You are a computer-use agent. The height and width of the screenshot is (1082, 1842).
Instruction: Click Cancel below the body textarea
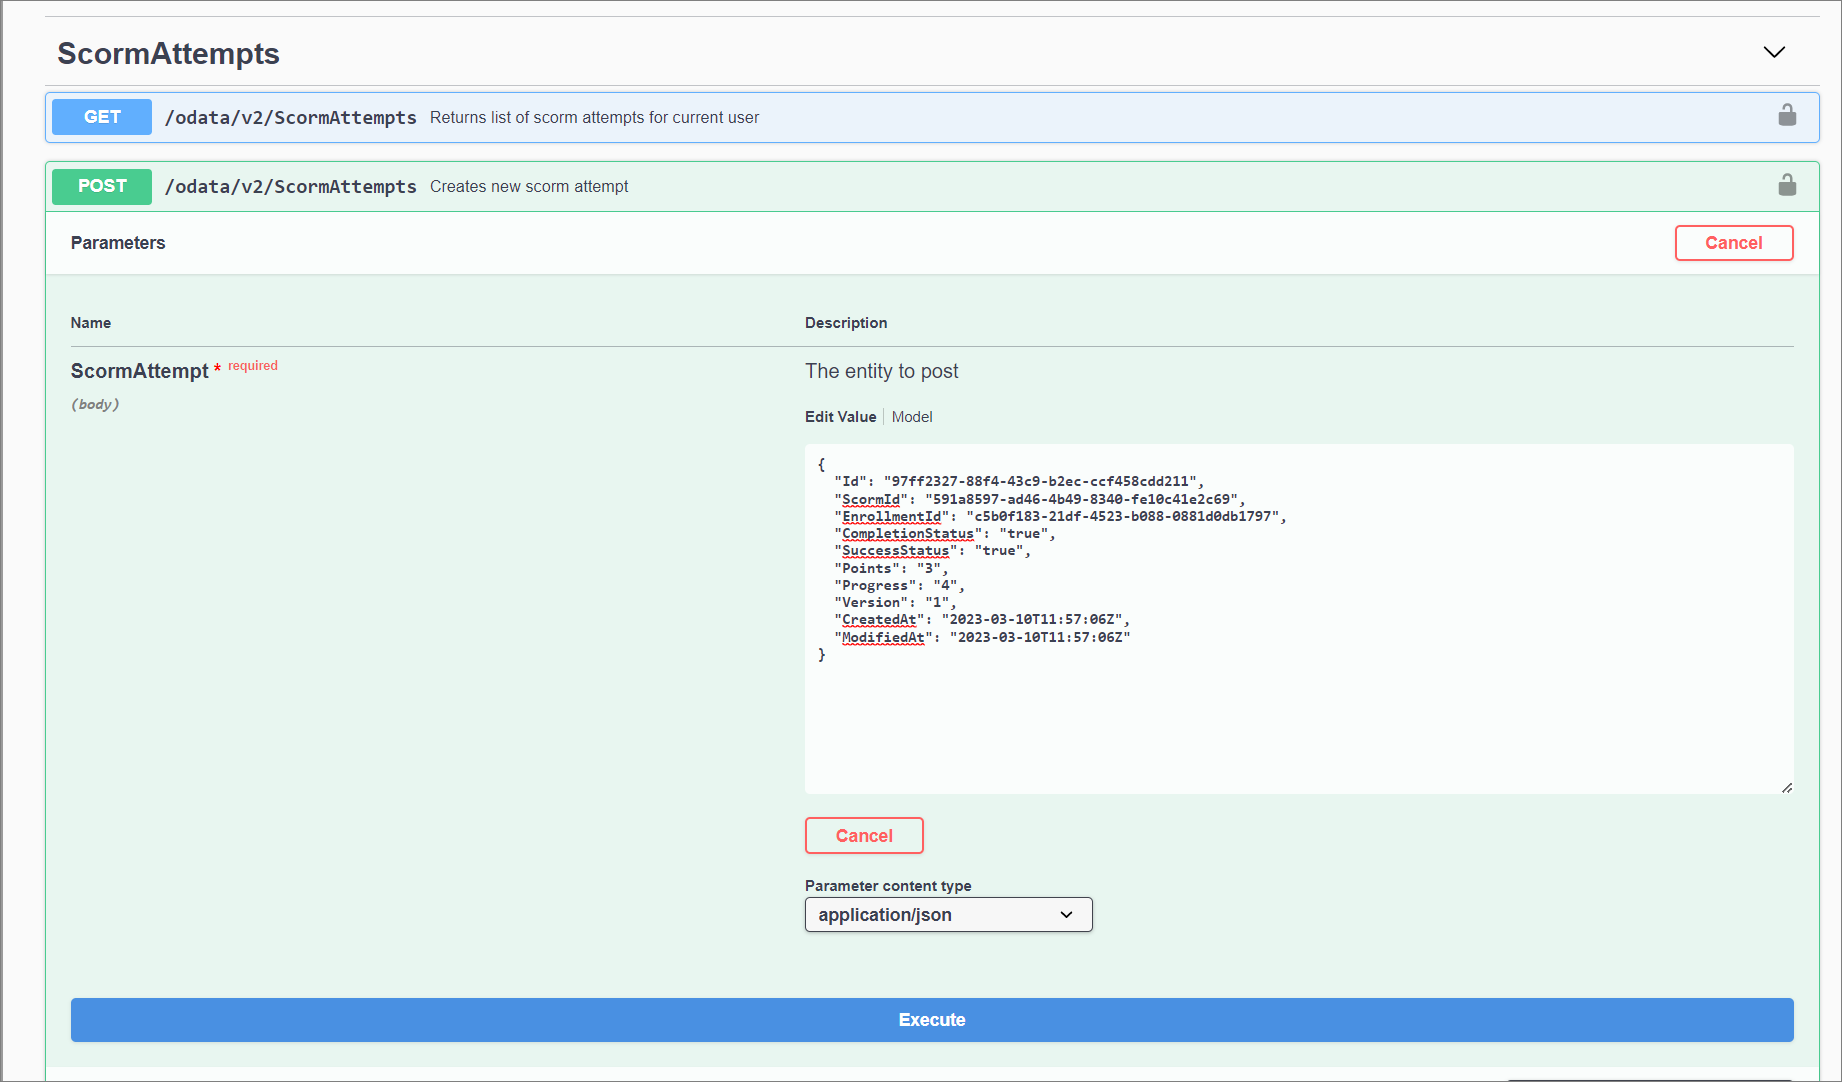tap(864, 836)
